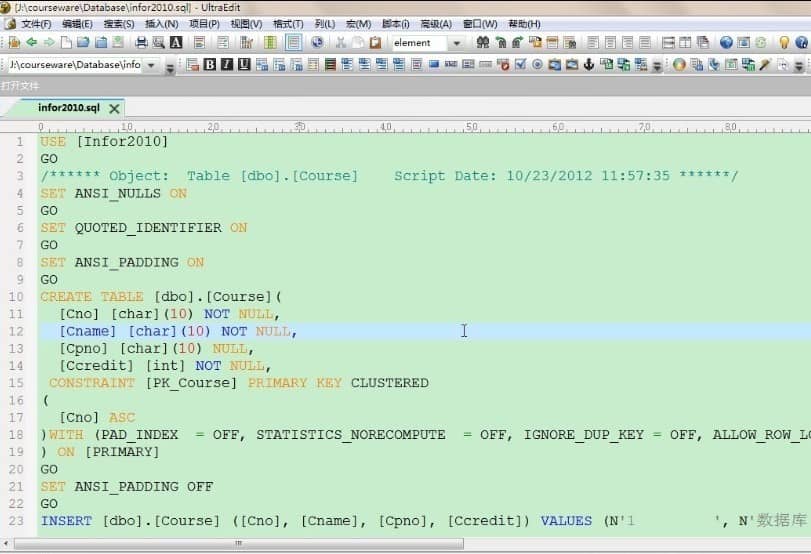
Task: Open the 文件(F) menu
Action: tap(36, 24)
